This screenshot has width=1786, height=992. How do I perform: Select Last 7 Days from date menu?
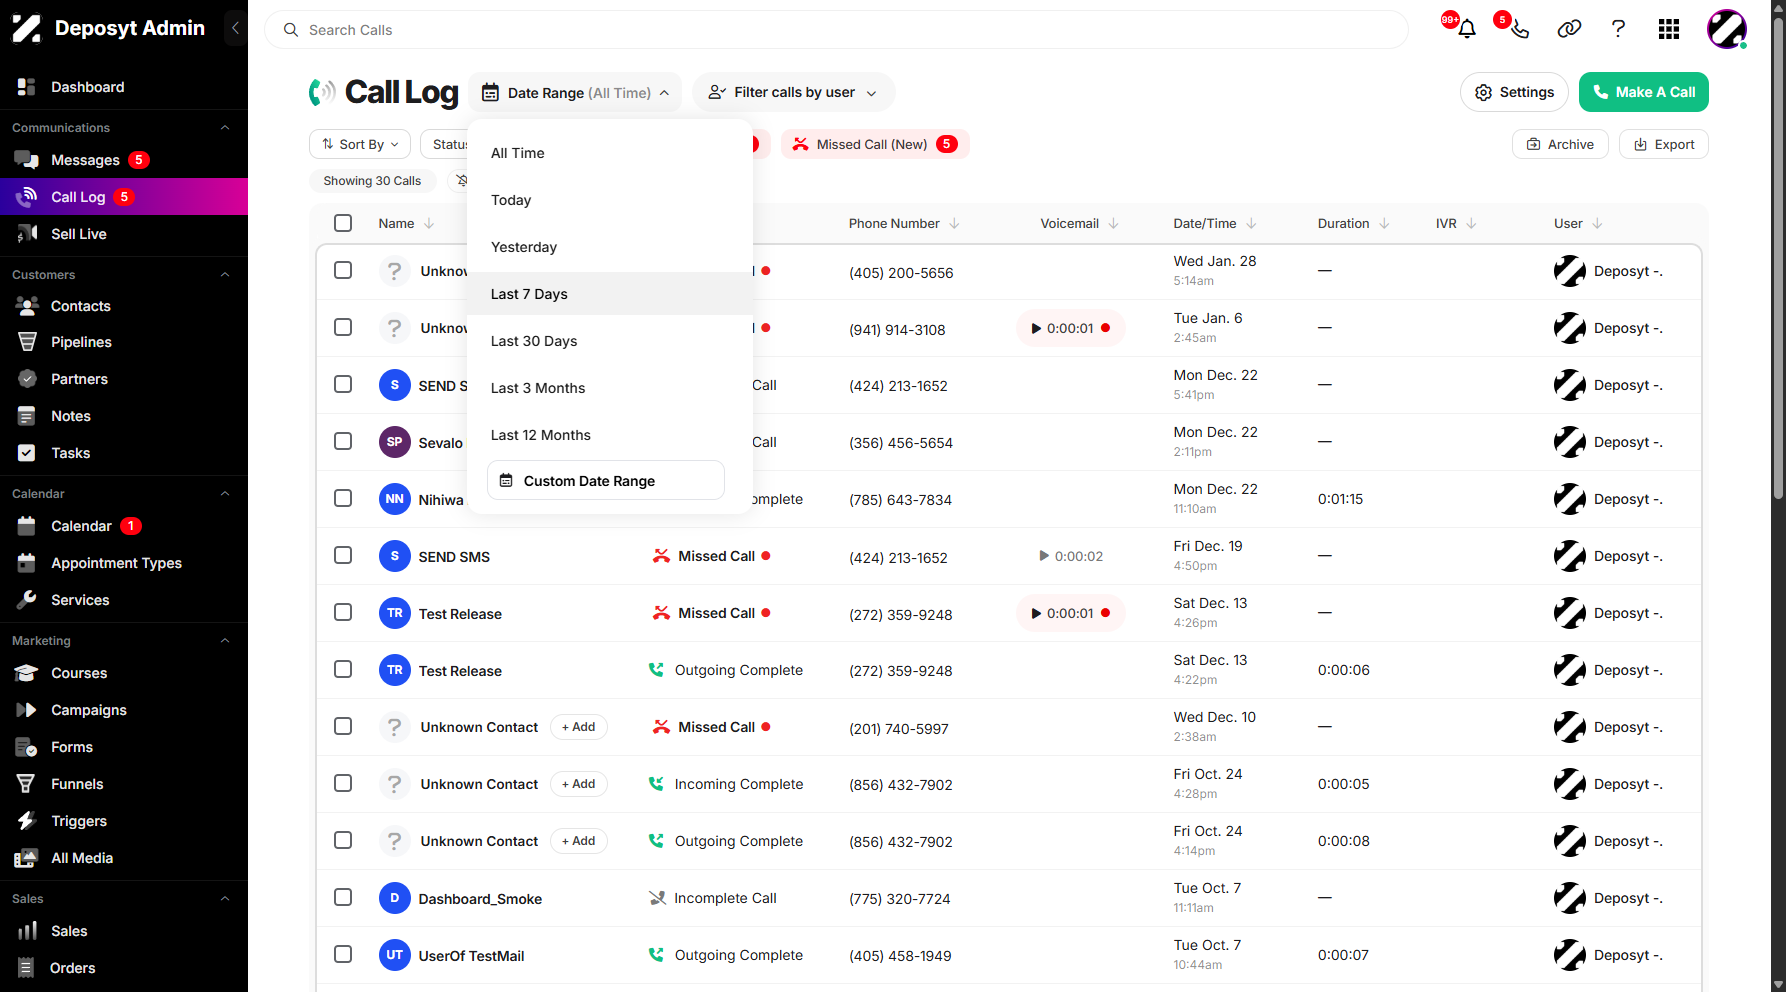pyautogui.click(x=610, y=294)
